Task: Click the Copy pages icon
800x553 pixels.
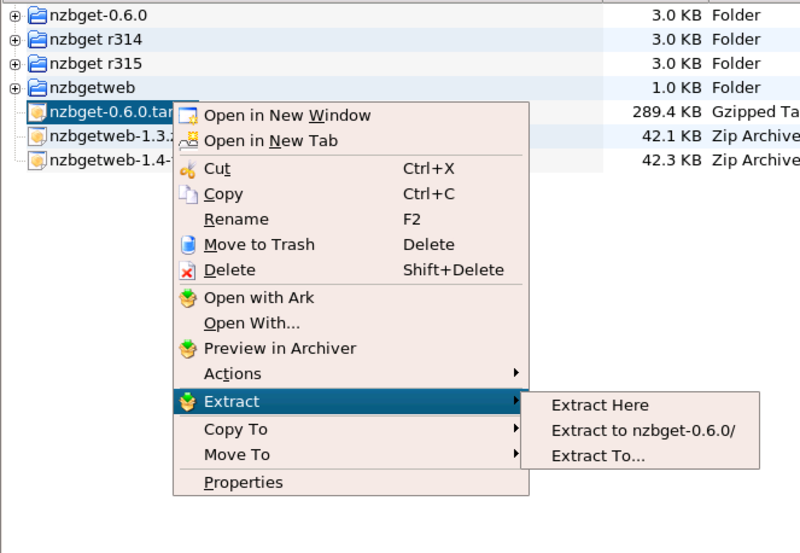Action: pyautogui.click(x=188, y=194)
